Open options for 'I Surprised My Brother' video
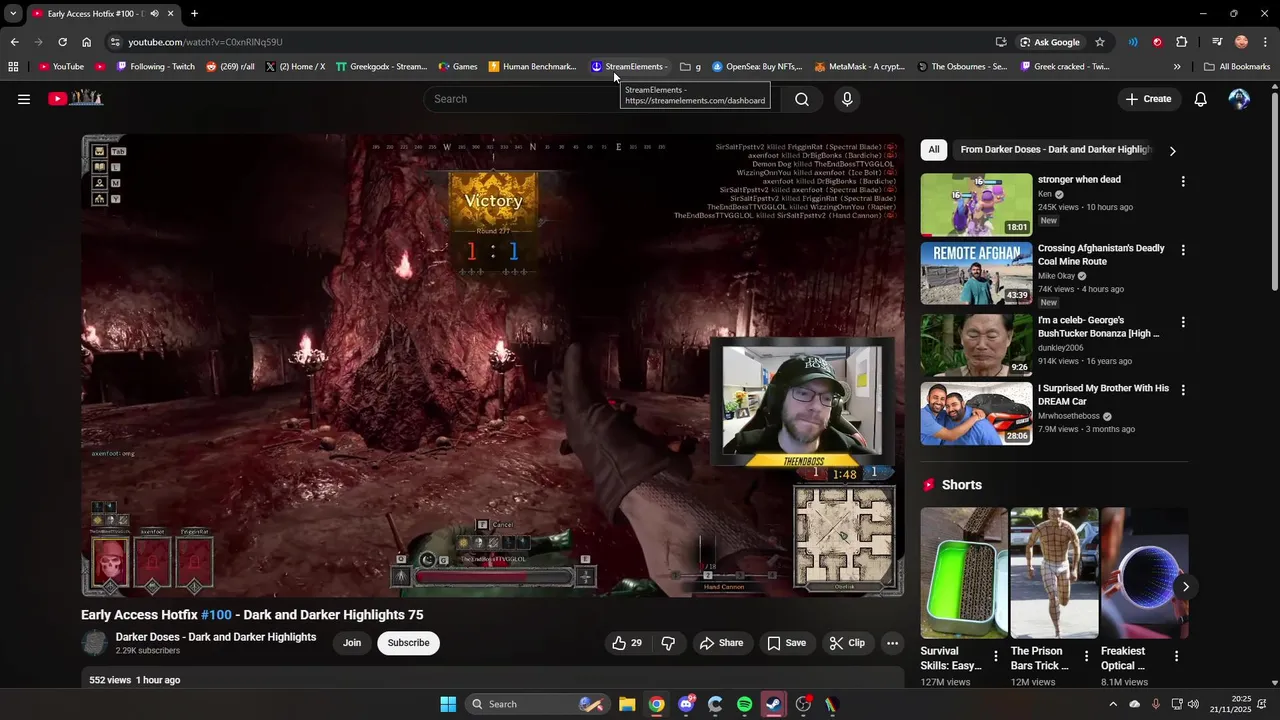 (1183, 390)
